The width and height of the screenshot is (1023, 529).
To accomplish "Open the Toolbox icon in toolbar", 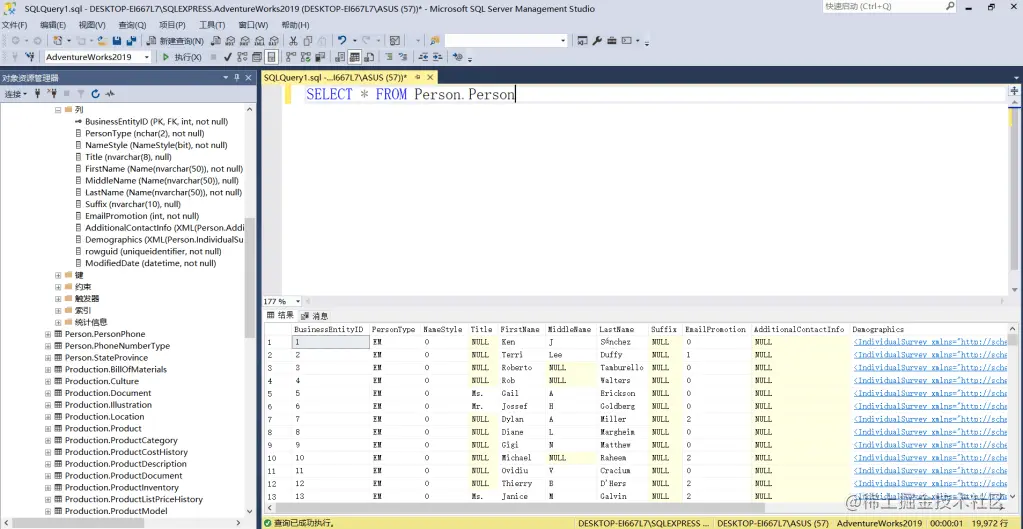I will point(612,40).
